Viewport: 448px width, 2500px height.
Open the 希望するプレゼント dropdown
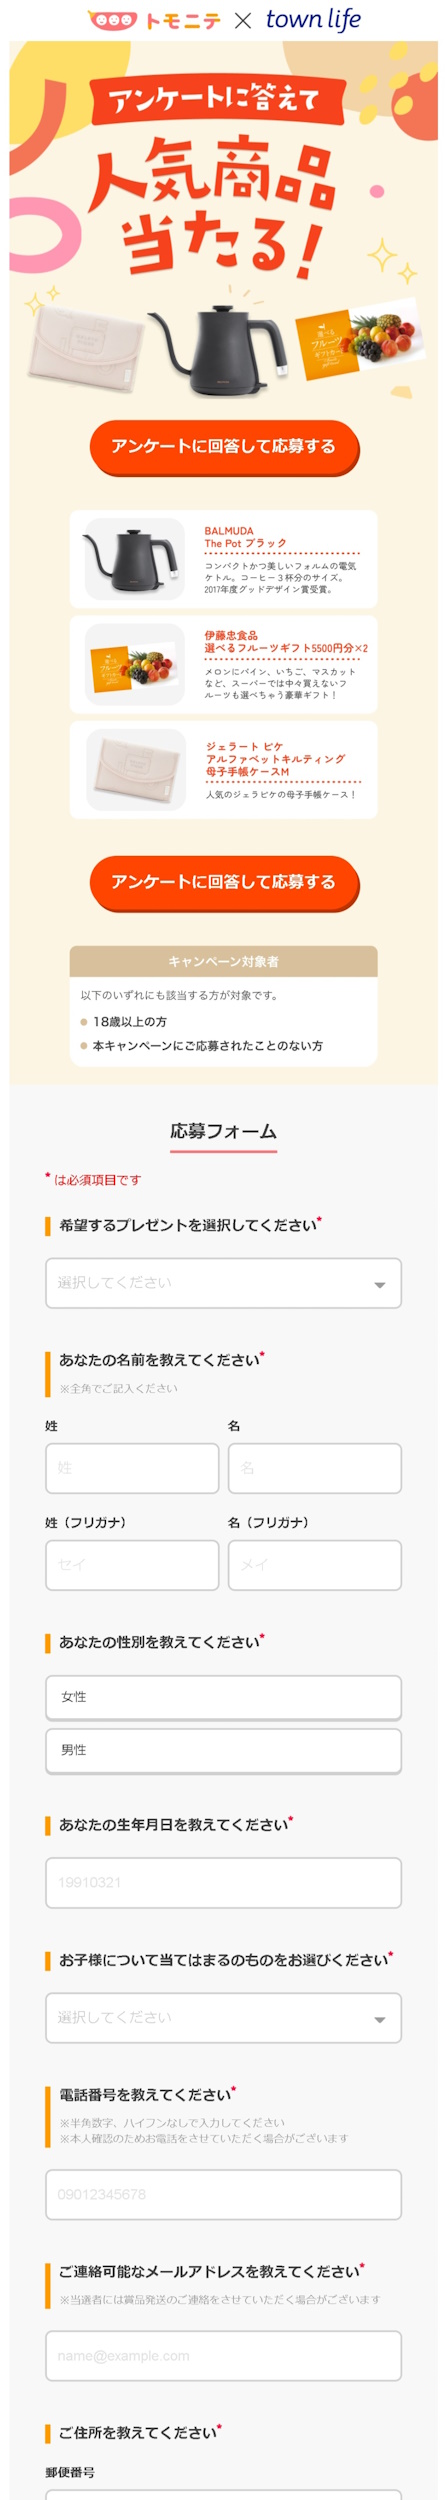click(x=224, y=1282)
